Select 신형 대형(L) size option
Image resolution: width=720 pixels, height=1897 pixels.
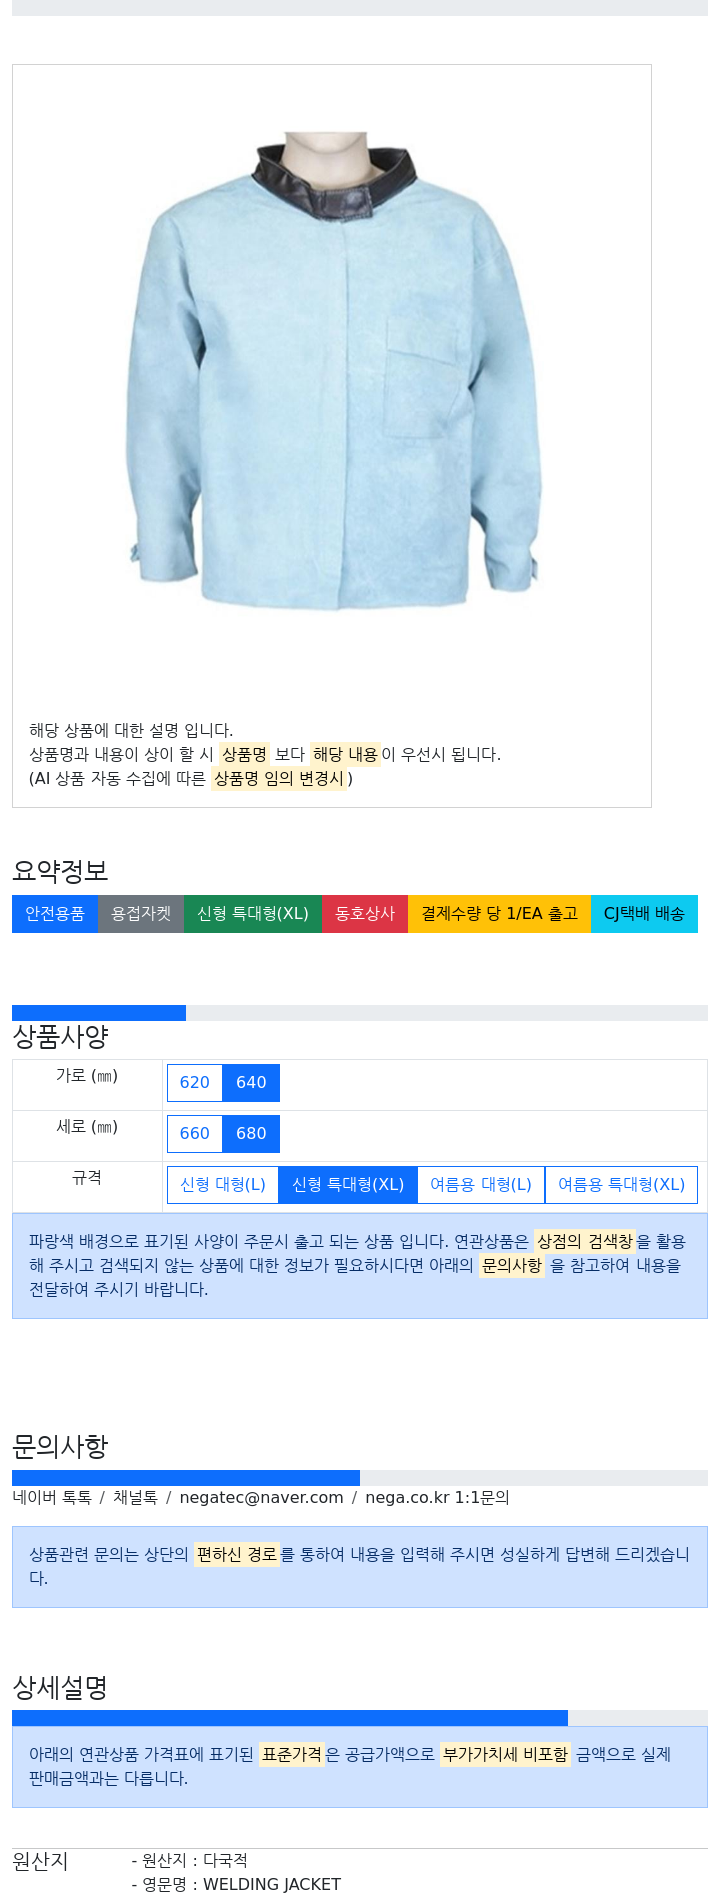pyautogui.click(x=223, y=1185)
